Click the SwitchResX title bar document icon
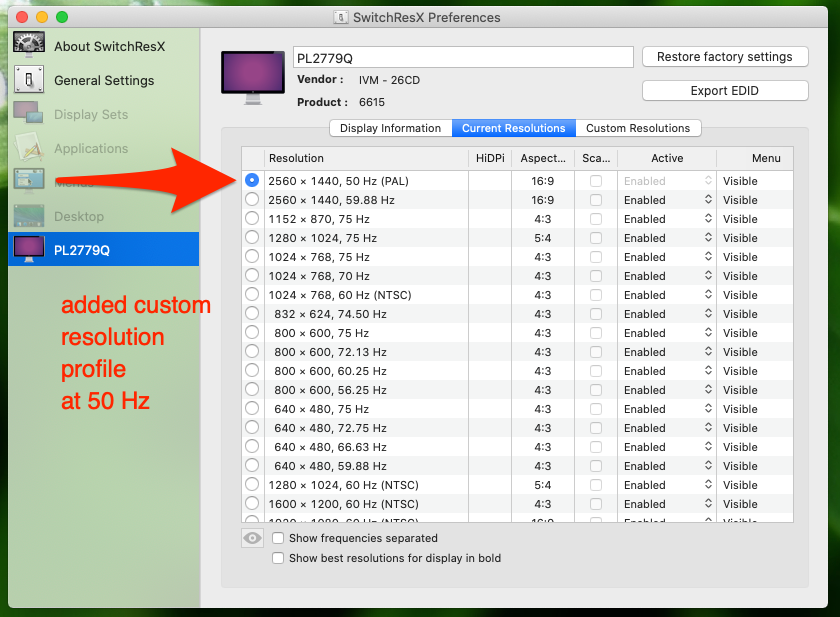840x617 pixels. click(341, 17)
